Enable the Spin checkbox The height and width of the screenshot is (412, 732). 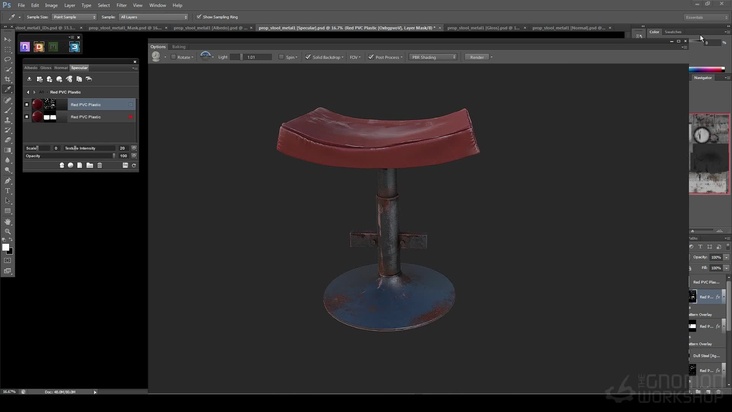coord(281,57)
